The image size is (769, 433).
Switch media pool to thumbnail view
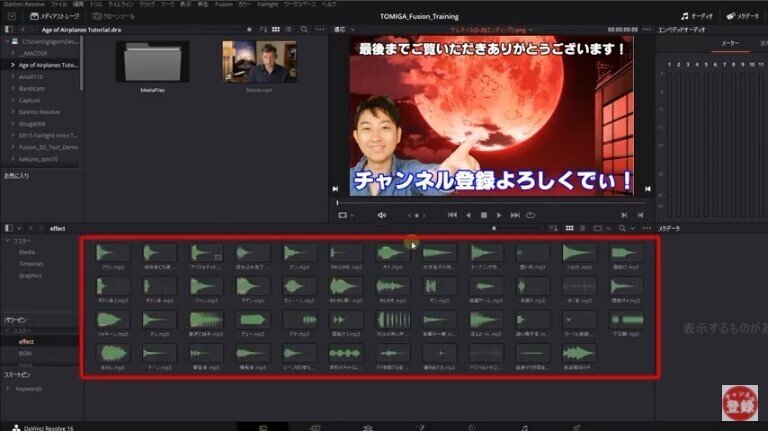569,228
